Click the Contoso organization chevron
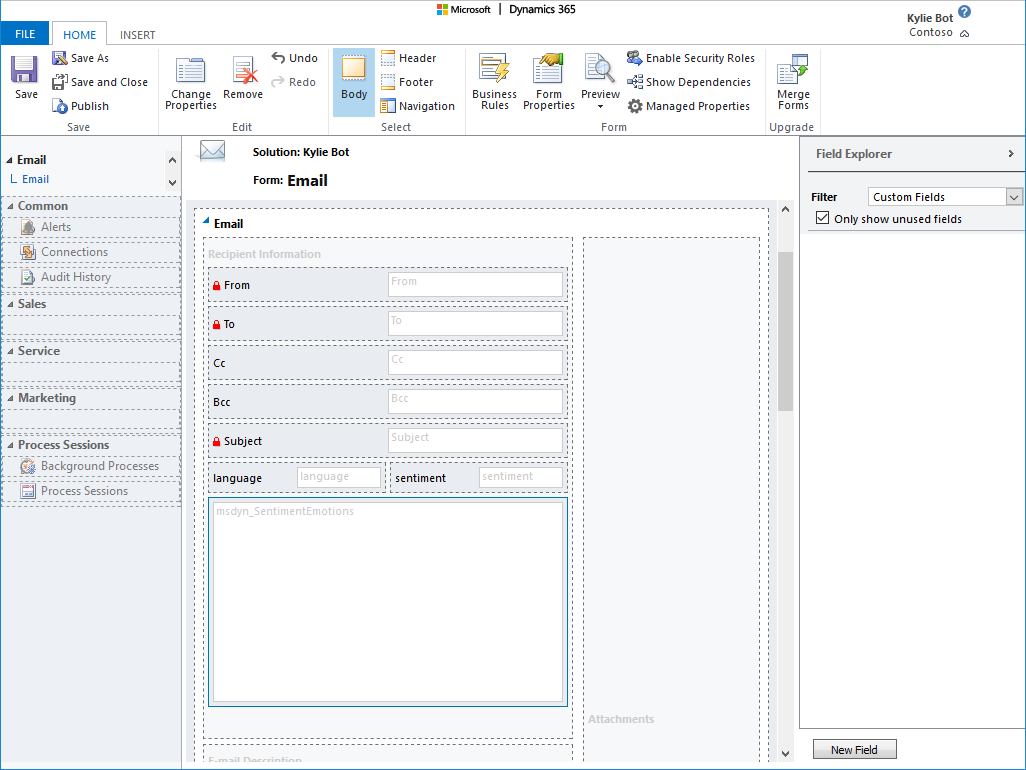The image size is (1026, 770). point(964,33)
